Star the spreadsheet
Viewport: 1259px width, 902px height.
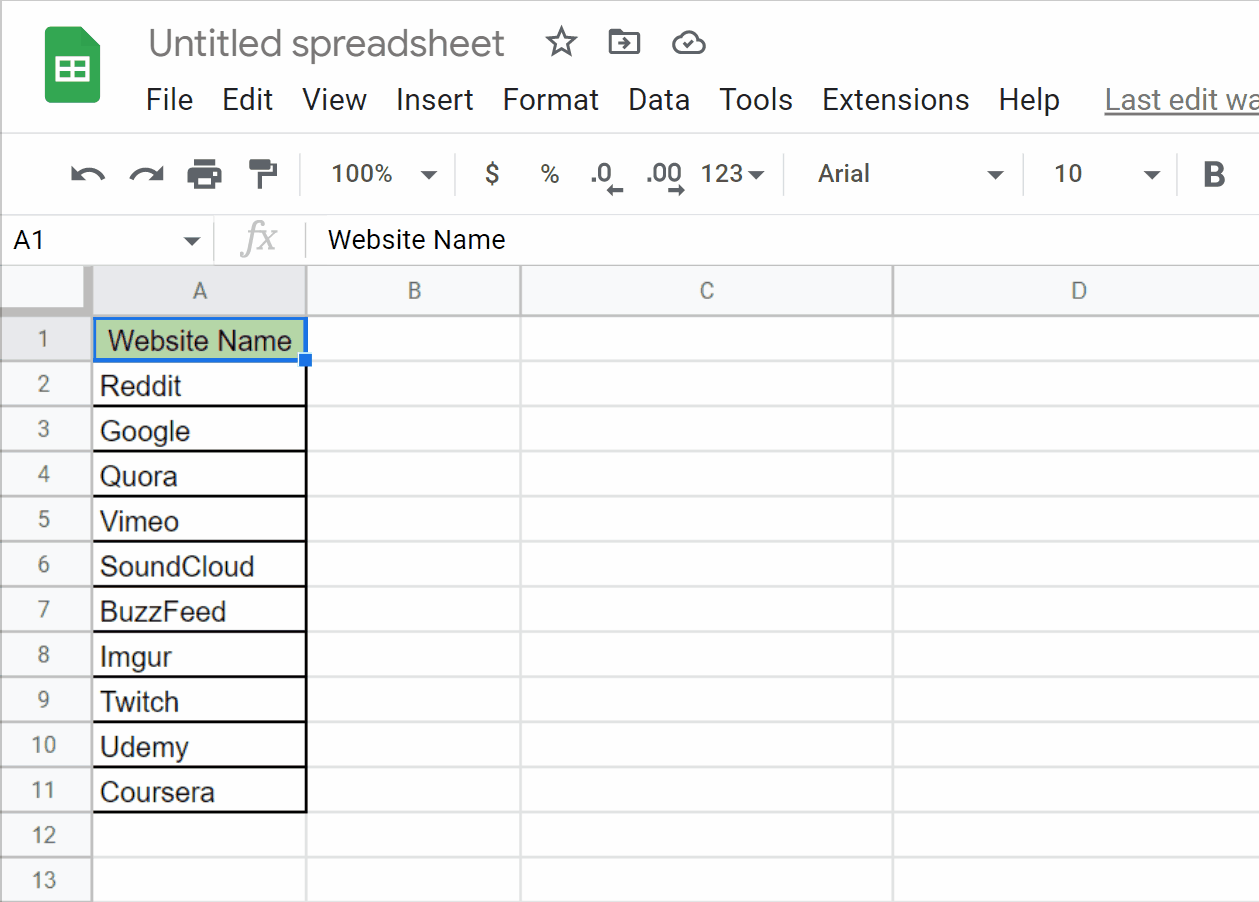[560, 42]
